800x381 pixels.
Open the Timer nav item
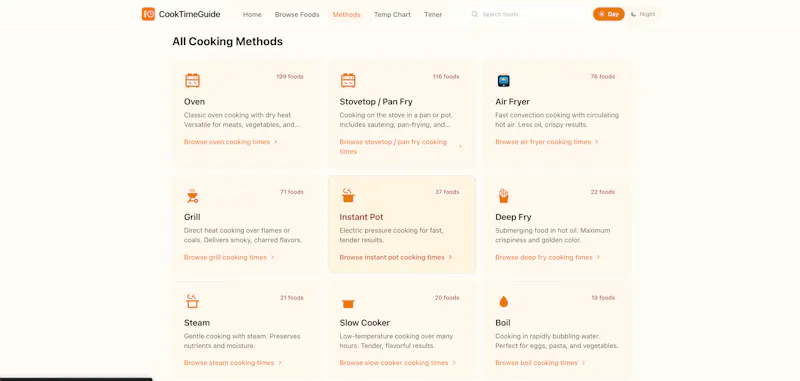[x=433, y=14]
